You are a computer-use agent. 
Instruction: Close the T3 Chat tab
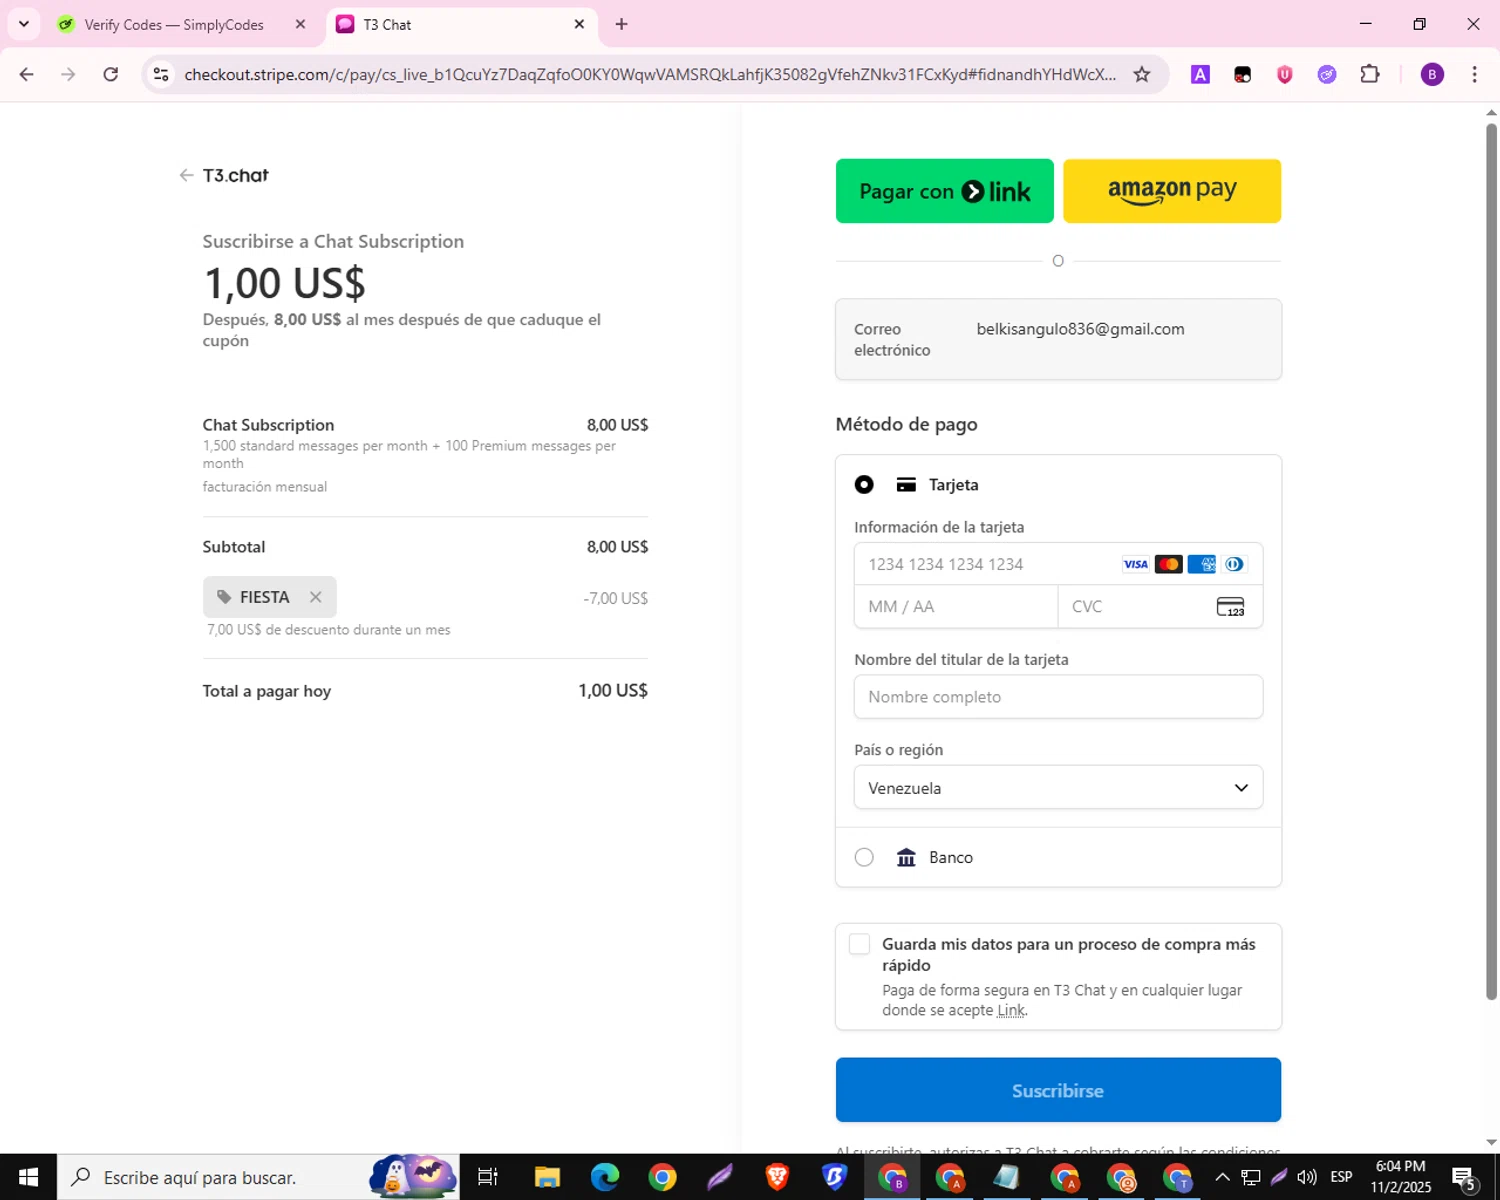(x=579, y=24)
